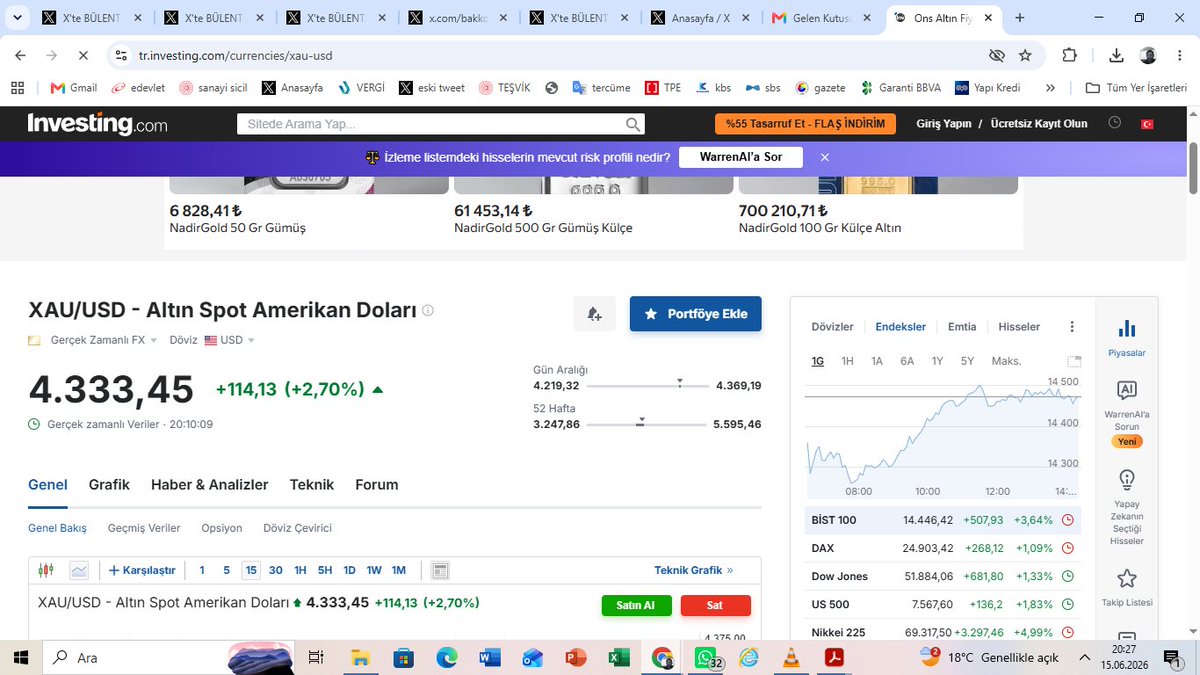Select the Emtia tab in market widget
The height and width of the screenshot is (675, 1200).
[962, 327]
